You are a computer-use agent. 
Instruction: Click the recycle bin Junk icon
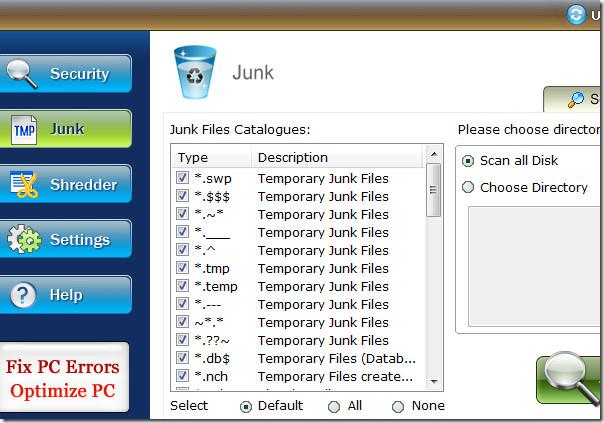tap(193, 71)
